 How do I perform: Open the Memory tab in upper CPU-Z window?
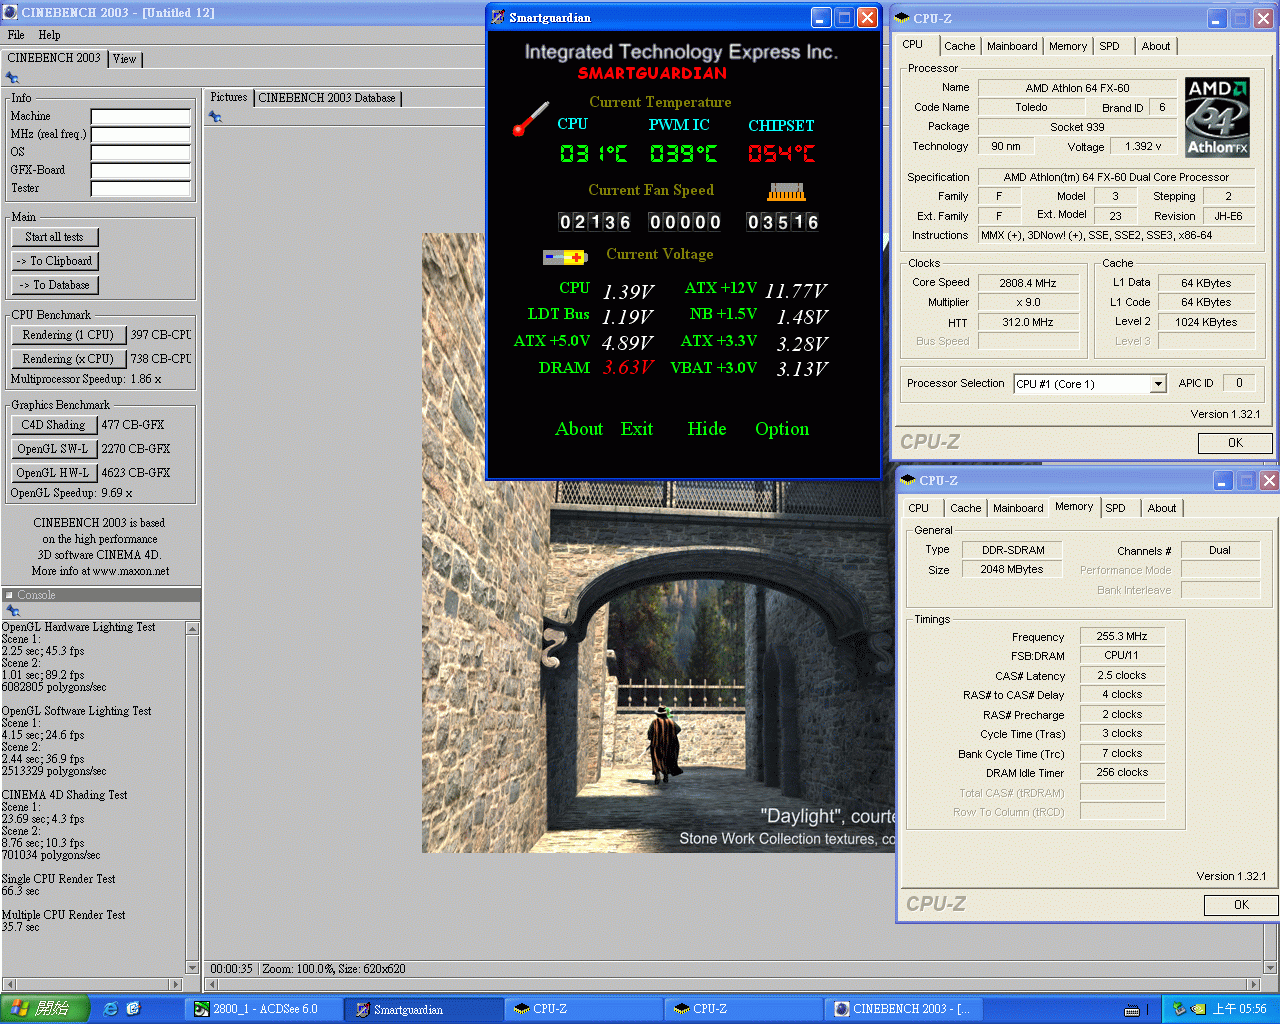[1068, 46]
